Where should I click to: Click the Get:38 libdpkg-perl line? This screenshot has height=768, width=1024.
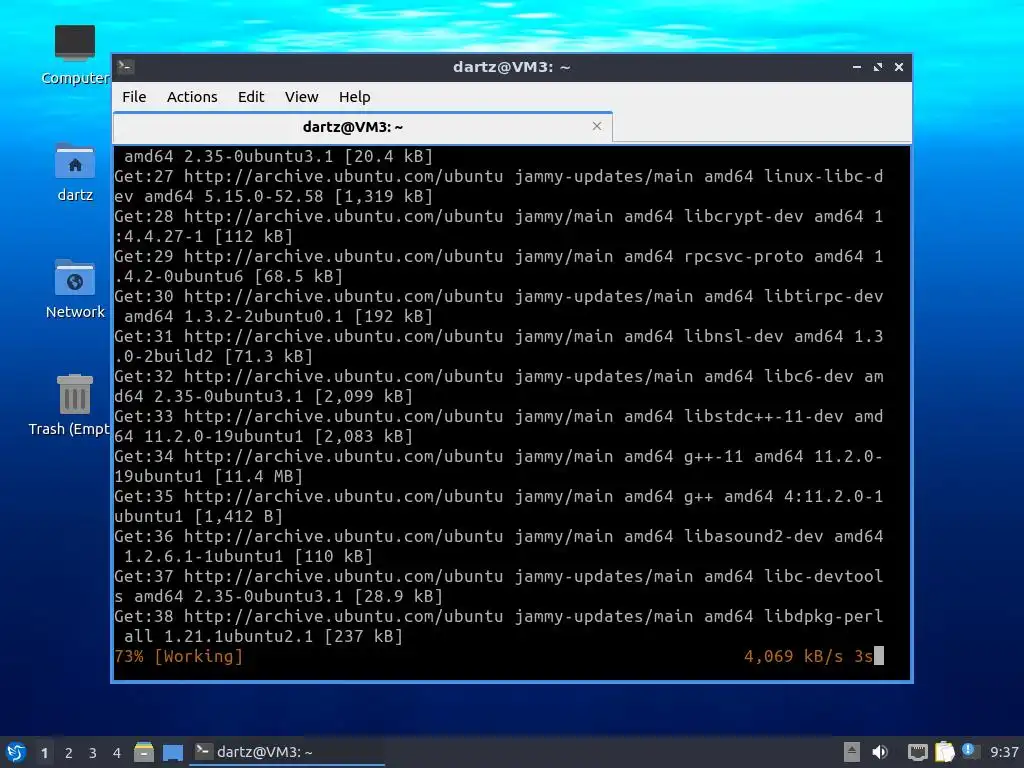tap(498, 626)
